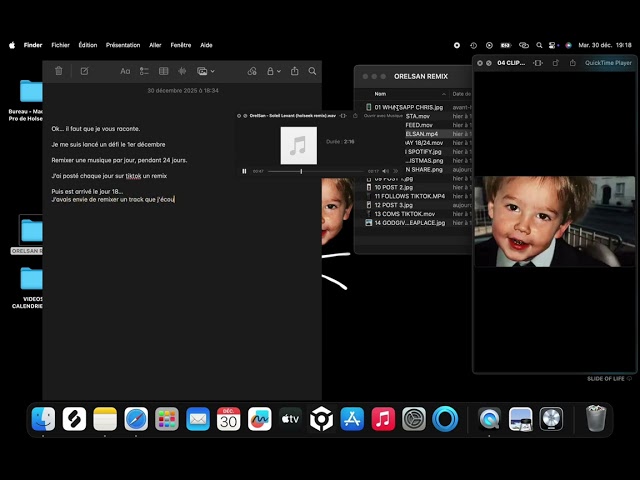The height and width of the screenshot is (480, 640).
Task: Insert a table in the note
Action: [x=164, y=71]
